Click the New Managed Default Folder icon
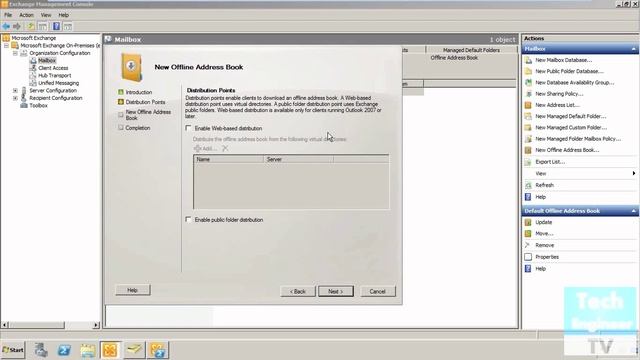Screen dimensions: 640x360 [528, 116]
